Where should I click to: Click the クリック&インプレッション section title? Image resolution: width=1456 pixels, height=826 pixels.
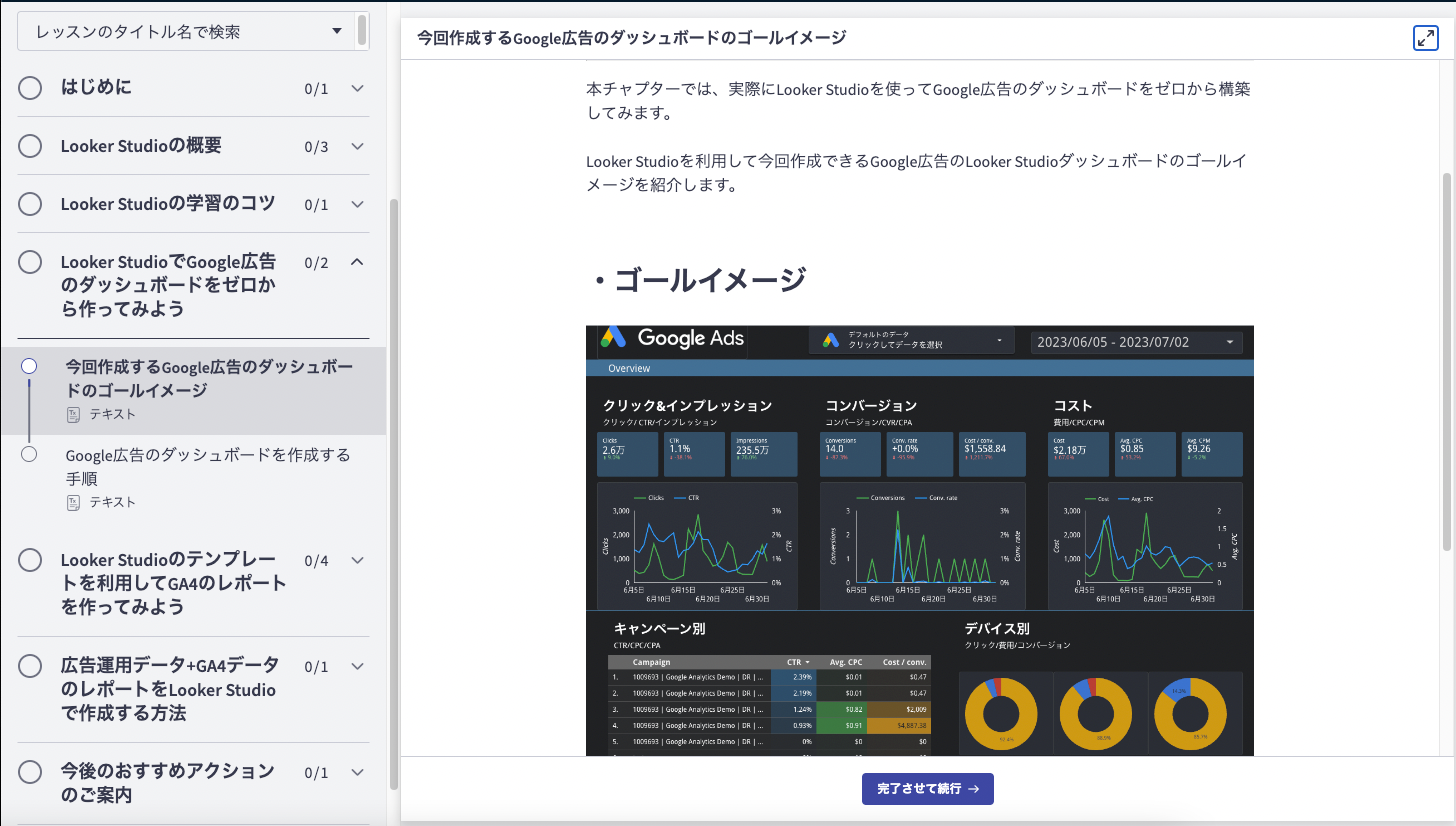coord(687,406)
